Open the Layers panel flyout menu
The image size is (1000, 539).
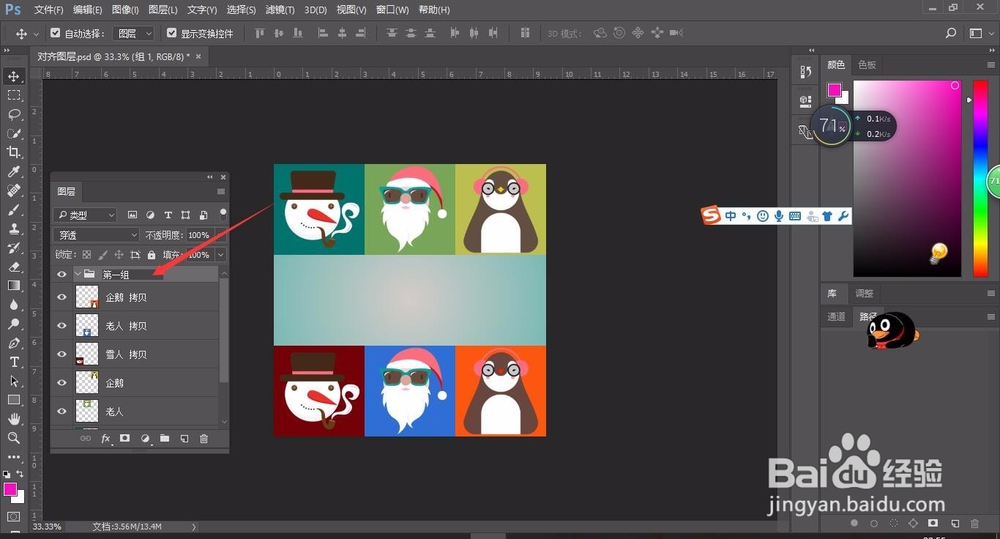[221, 191]
